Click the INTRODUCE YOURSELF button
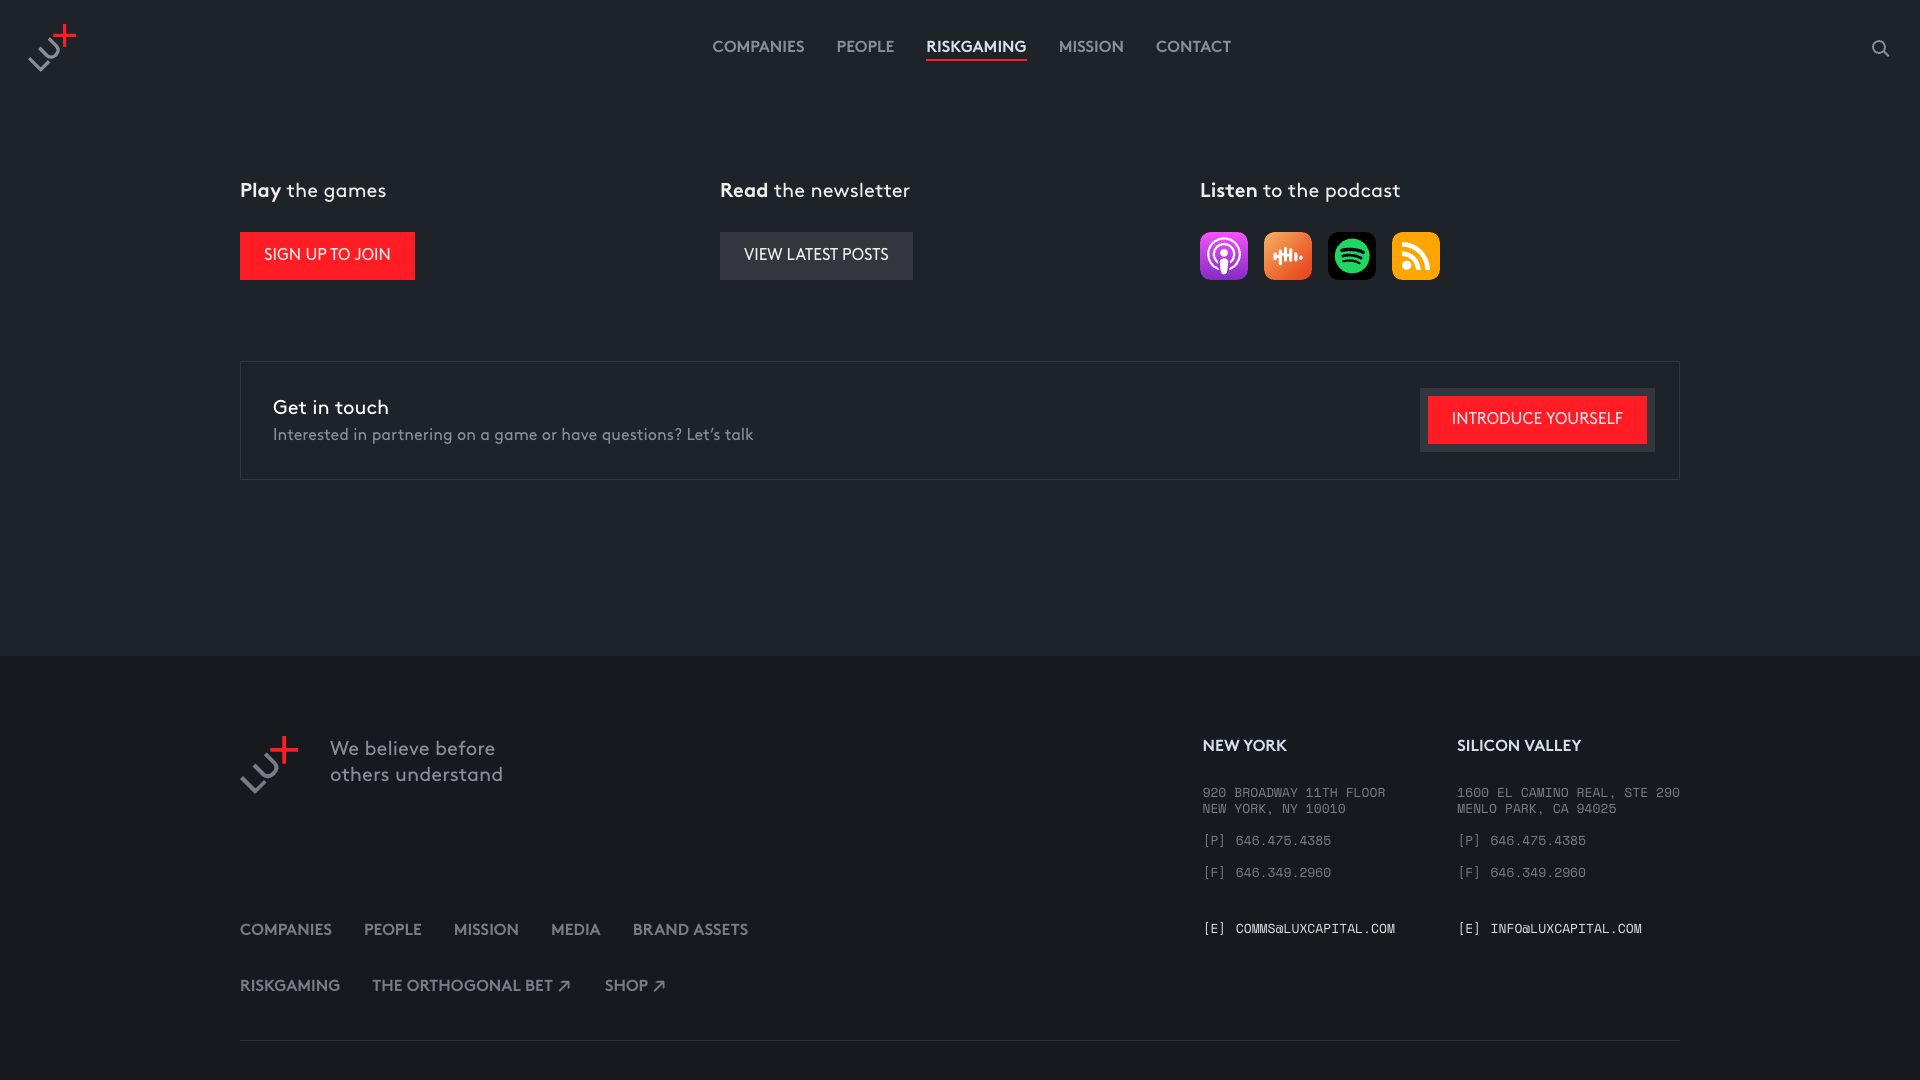 [1537, 419]
